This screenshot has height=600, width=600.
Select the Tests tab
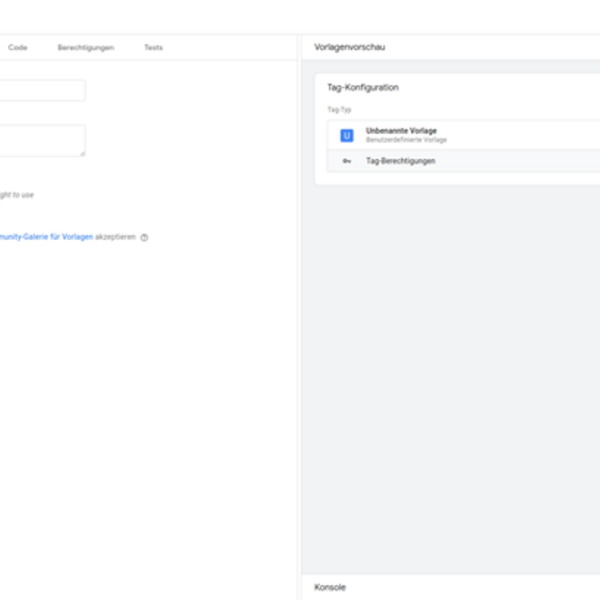tap(153, 47)
